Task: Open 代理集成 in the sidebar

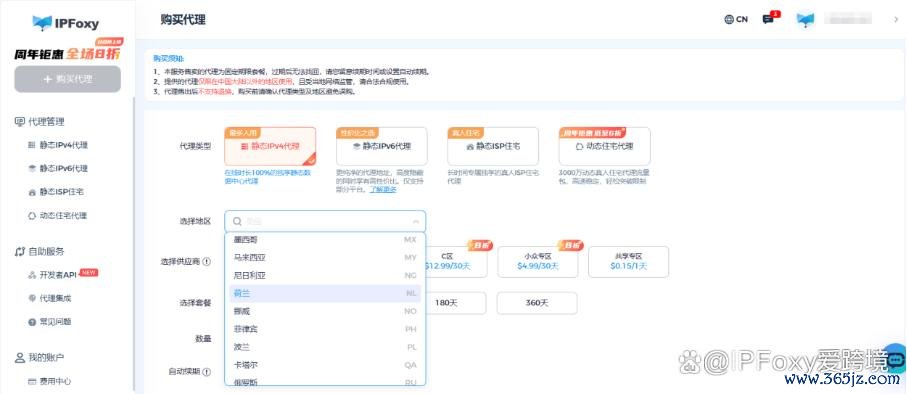Action: [56, 298]
